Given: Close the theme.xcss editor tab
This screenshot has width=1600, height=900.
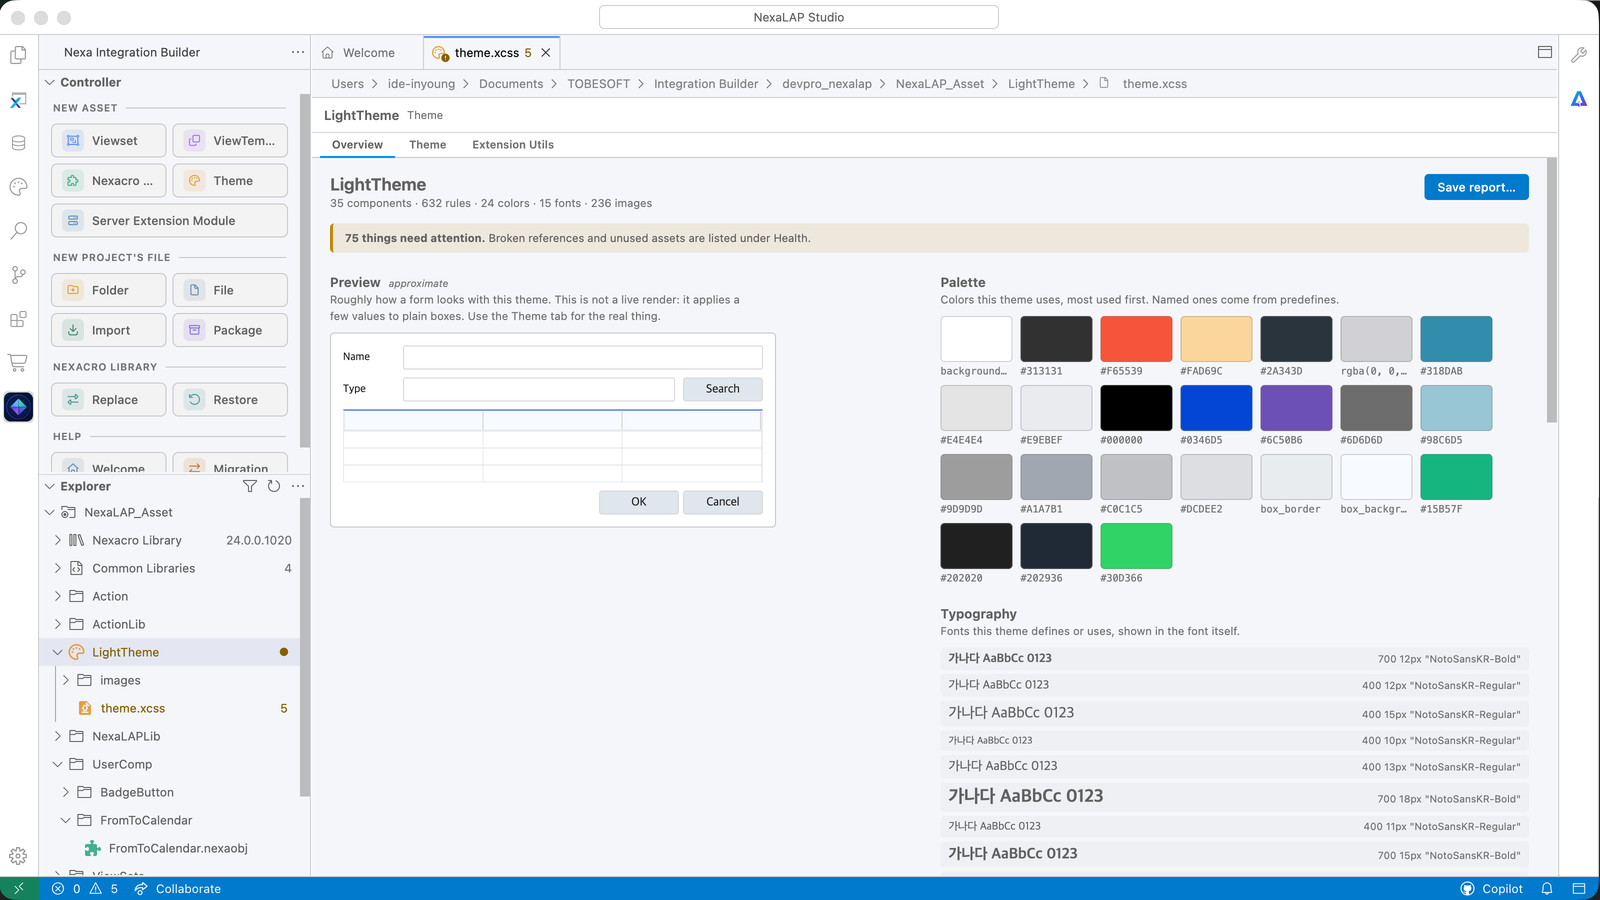Looking at the screenshot, I should (x=546, y=53).
